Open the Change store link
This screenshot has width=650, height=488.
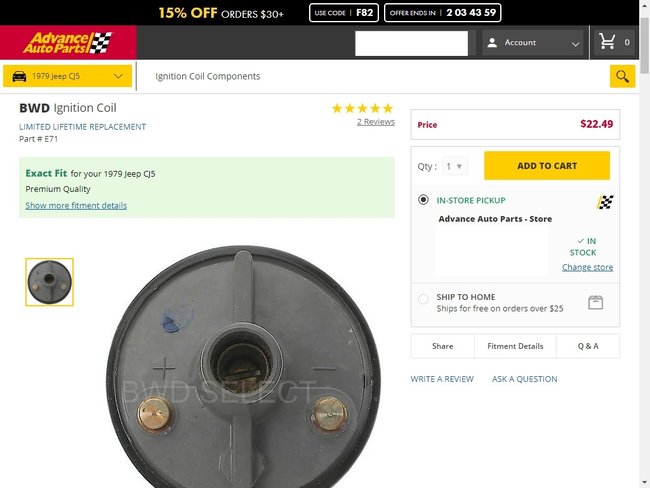587,267
